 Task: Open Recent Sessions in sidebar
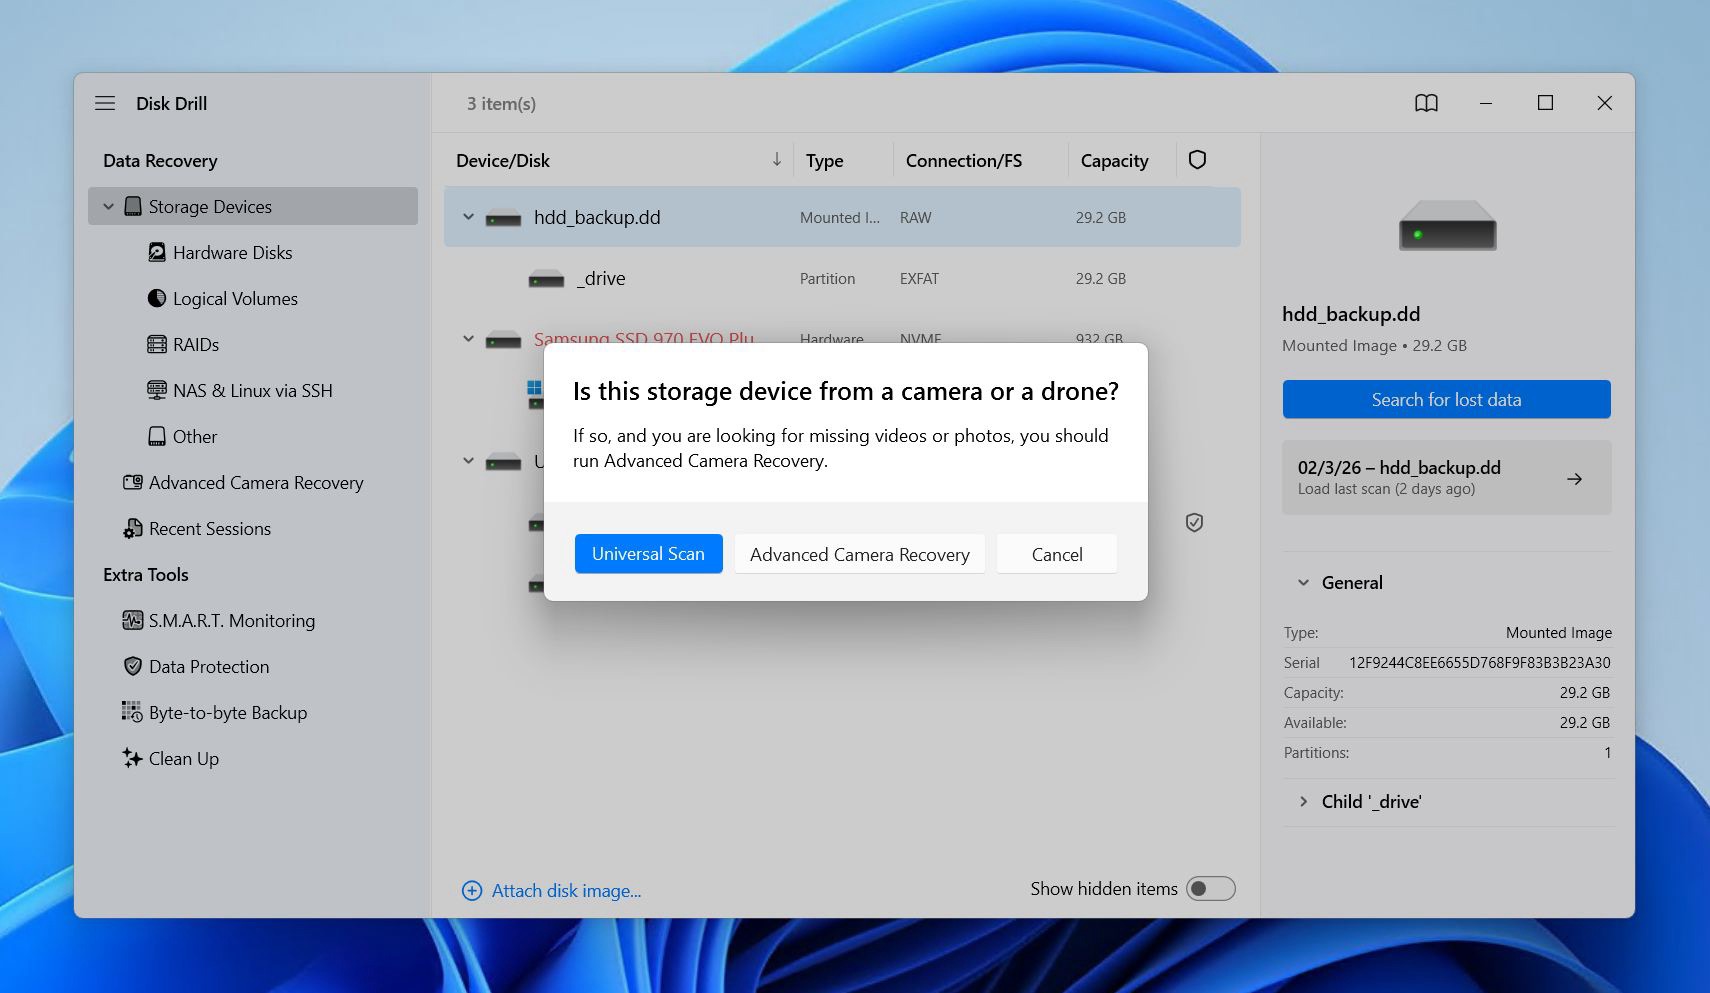pyautogui.click(x=209, y=529)
